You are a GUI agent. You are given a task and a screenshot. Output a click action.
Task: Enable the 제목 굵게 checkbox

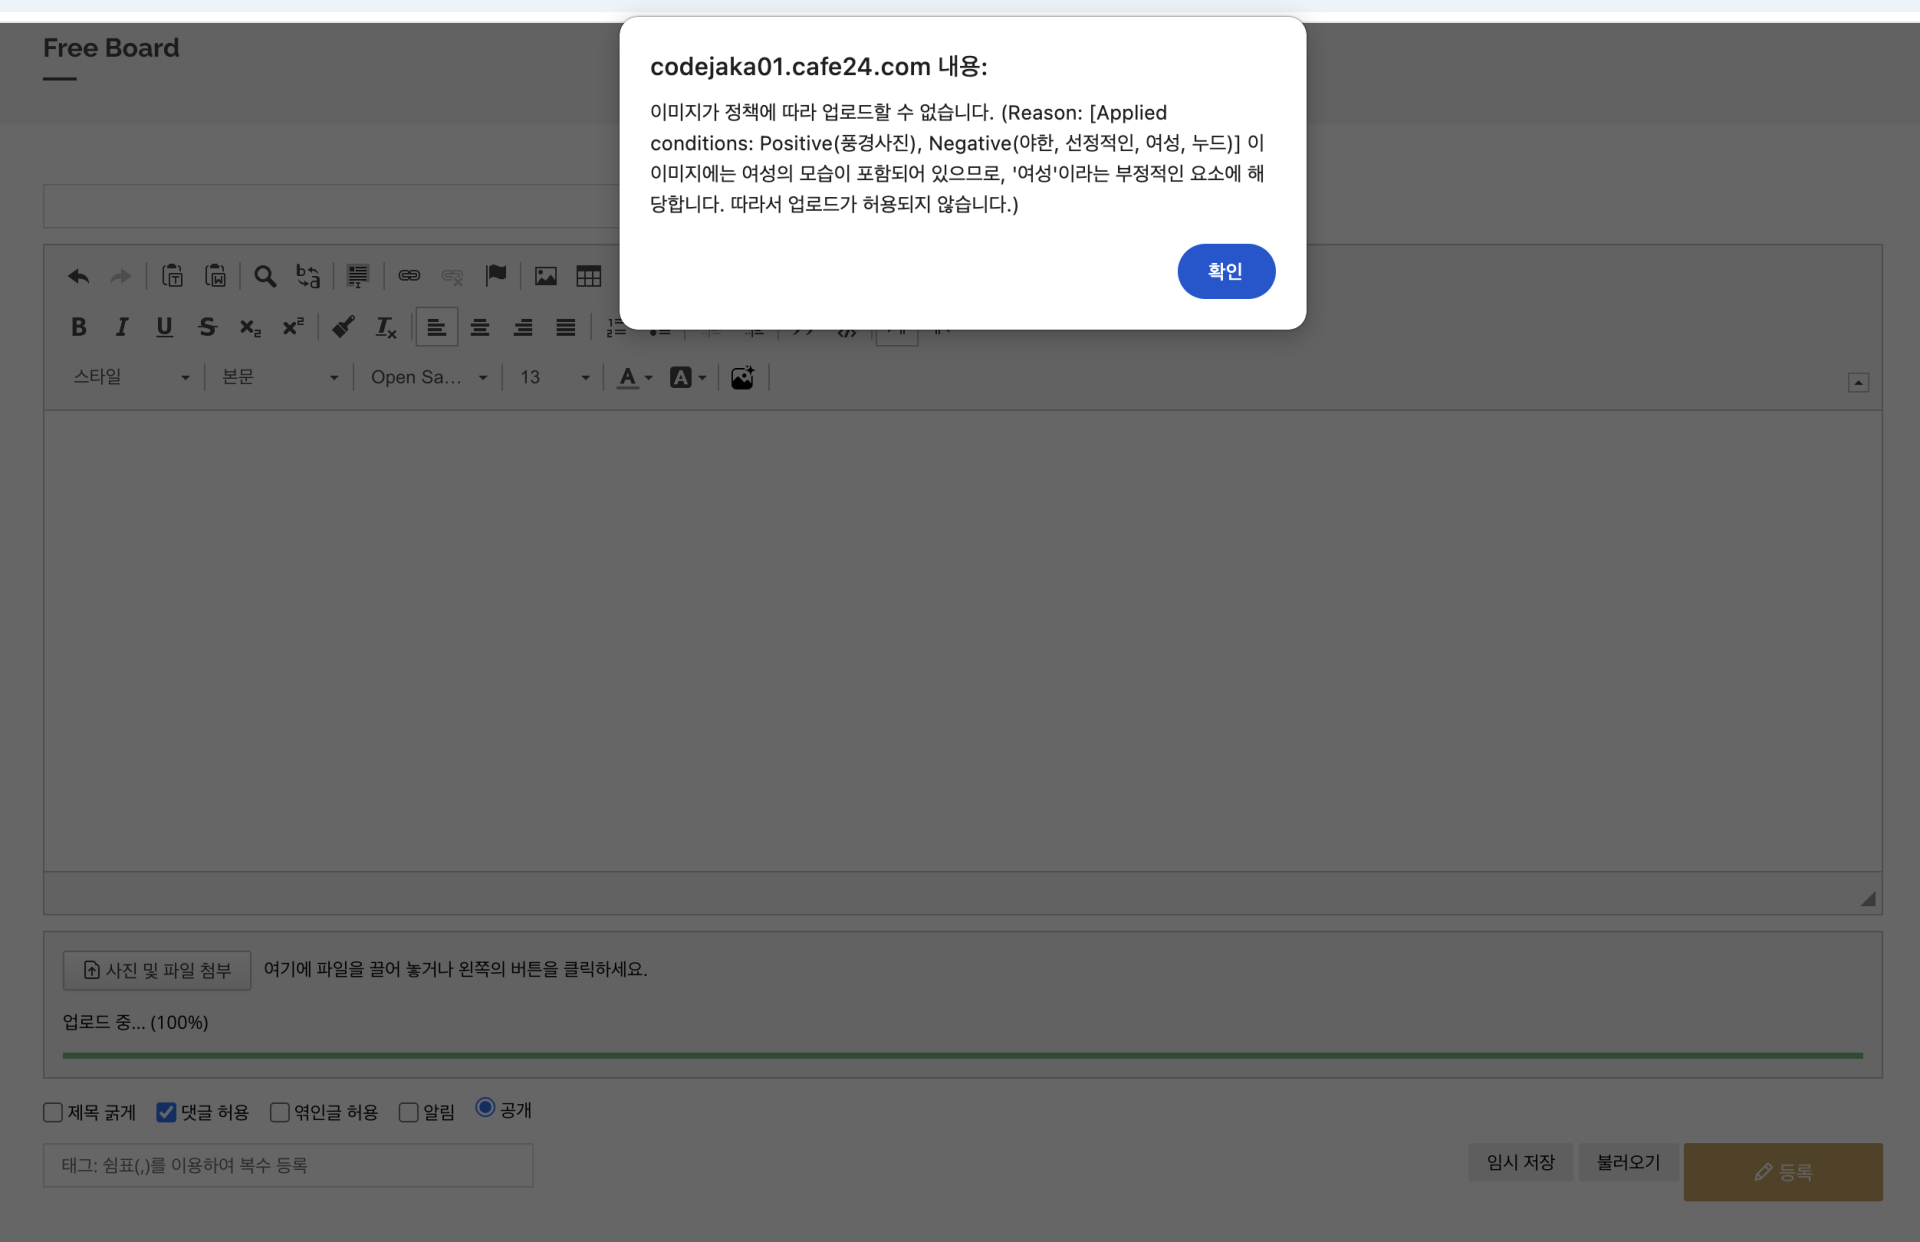click(x=53, y=1112)
